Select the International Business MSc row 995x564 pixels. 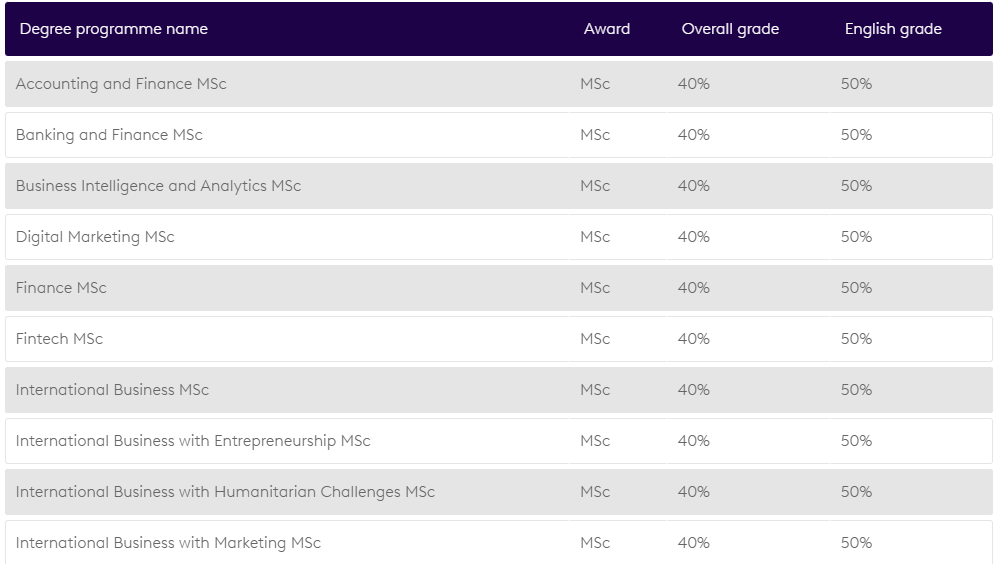click(112, 390)
